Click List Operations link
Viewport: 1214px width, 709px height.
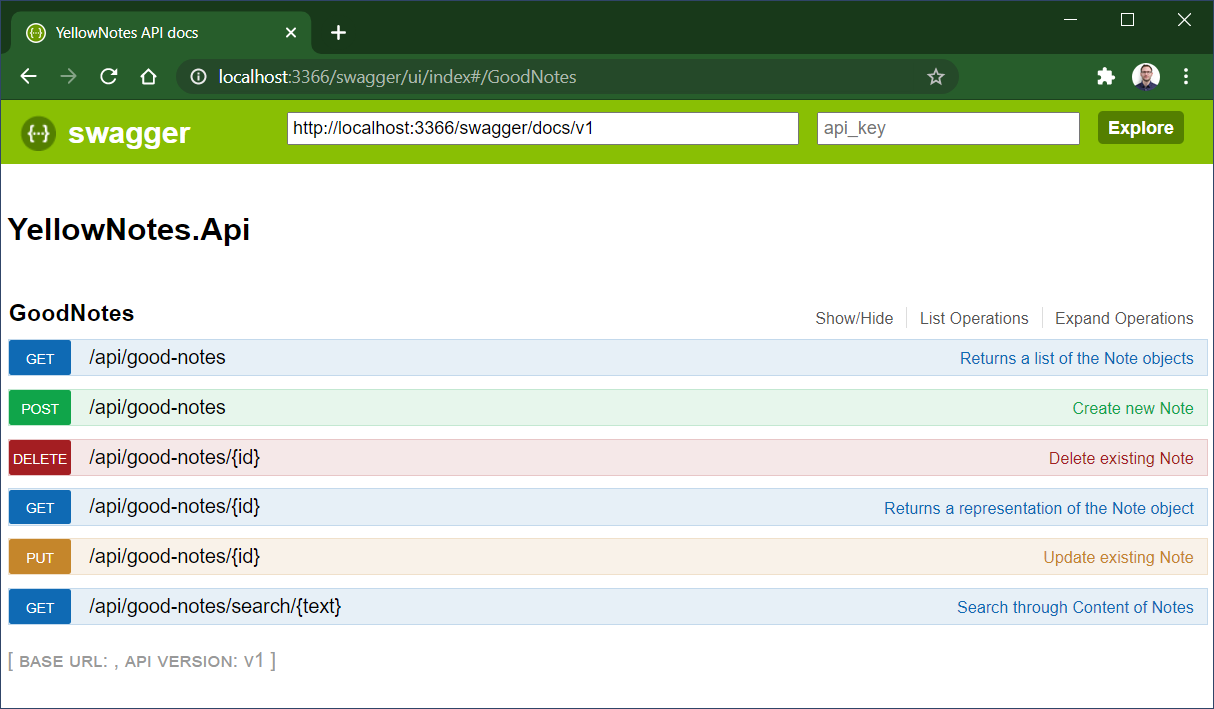click(x=974, y=318)
